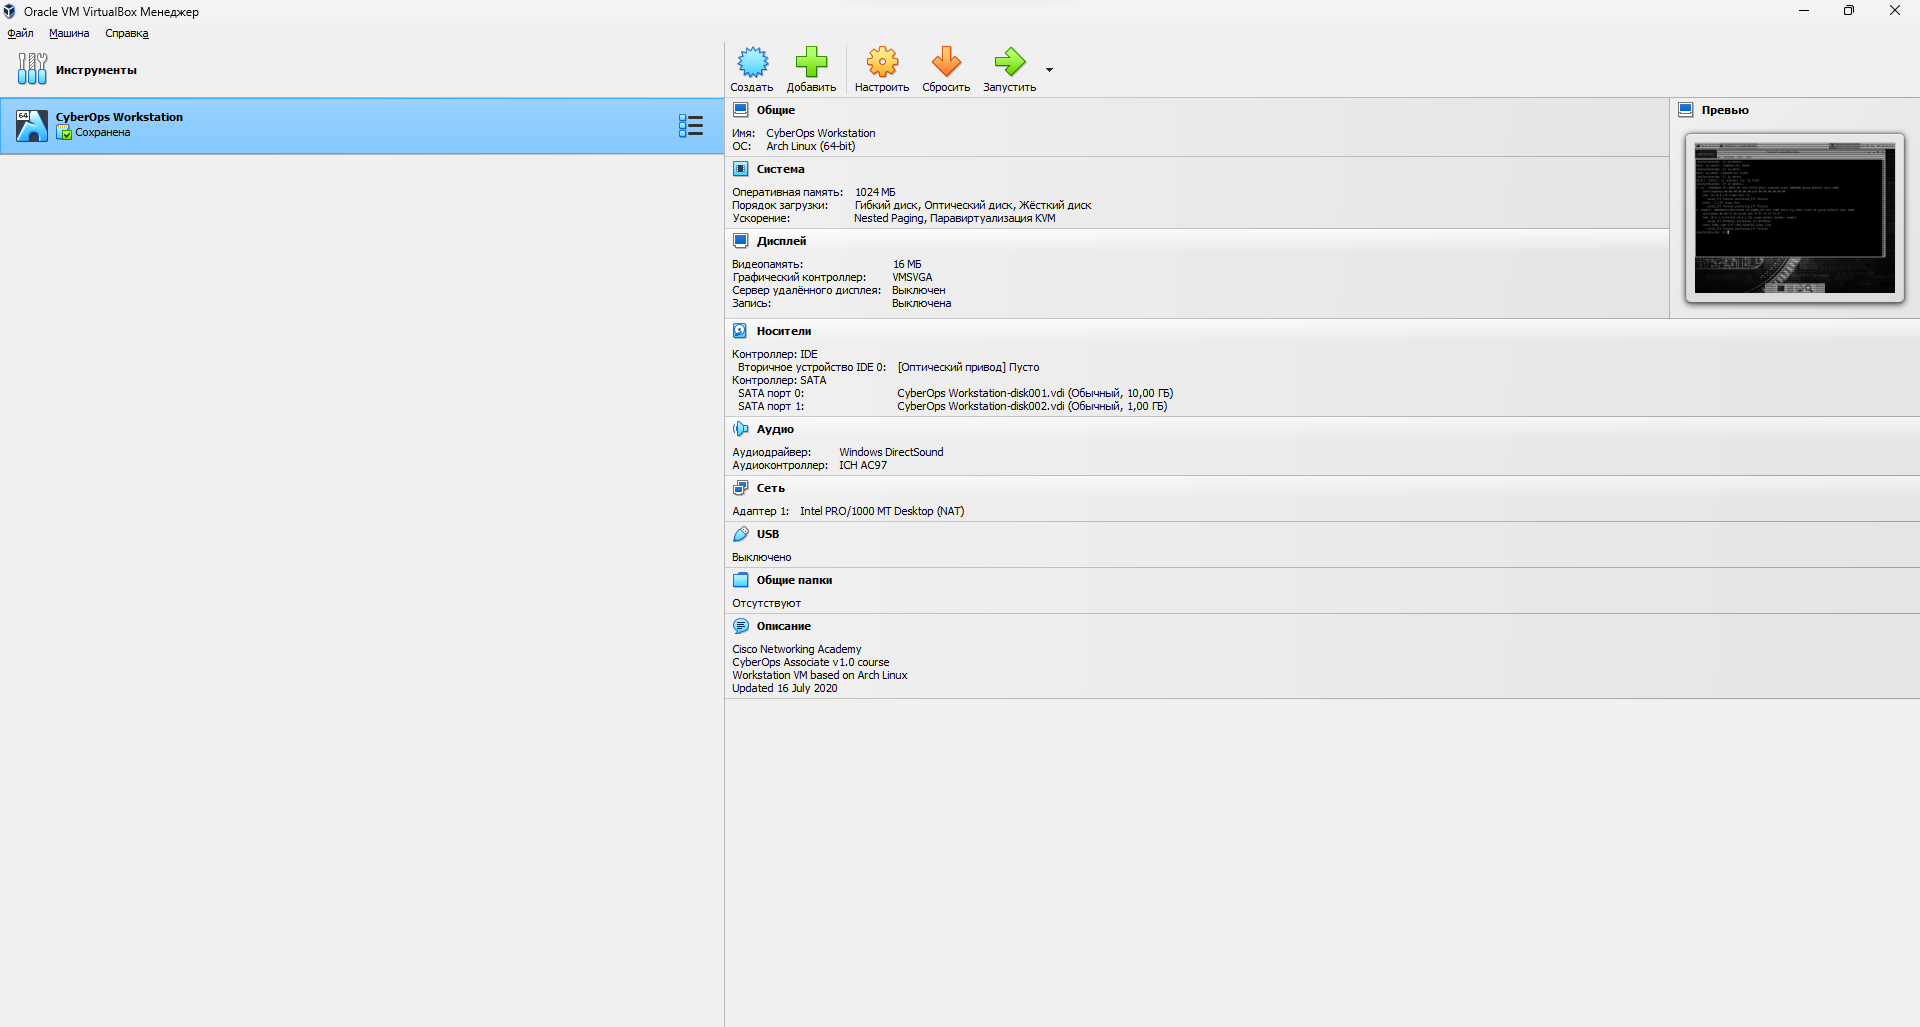This screenshot has height=1027, width=1920.
Task: Open the dropdown arrow next to Запустить
Action: click(1049, 70)
